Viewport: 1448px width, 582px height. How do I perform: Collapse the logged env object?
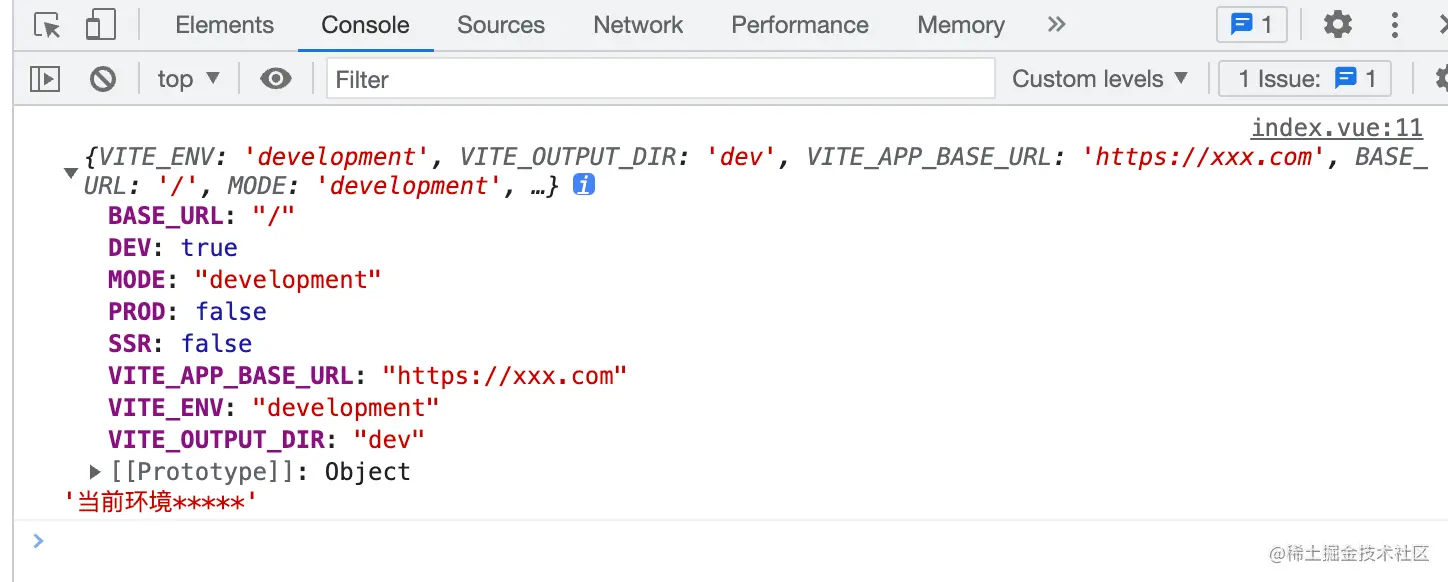[70, 172]
